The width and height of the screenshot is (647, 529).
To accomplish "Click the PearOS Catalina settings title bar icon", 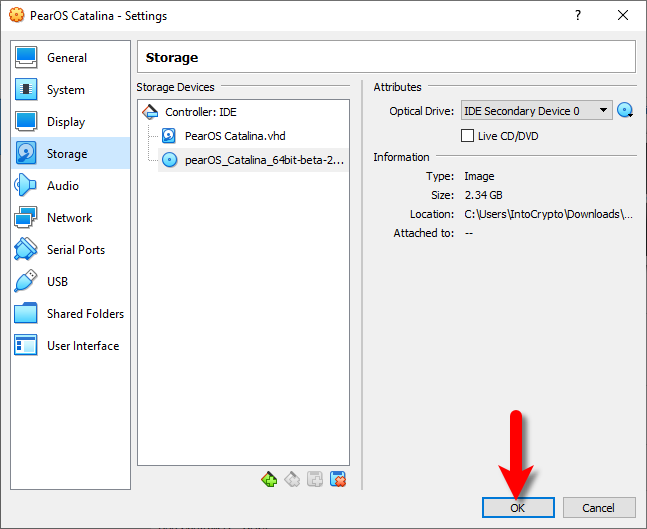I will click(17, 16).
